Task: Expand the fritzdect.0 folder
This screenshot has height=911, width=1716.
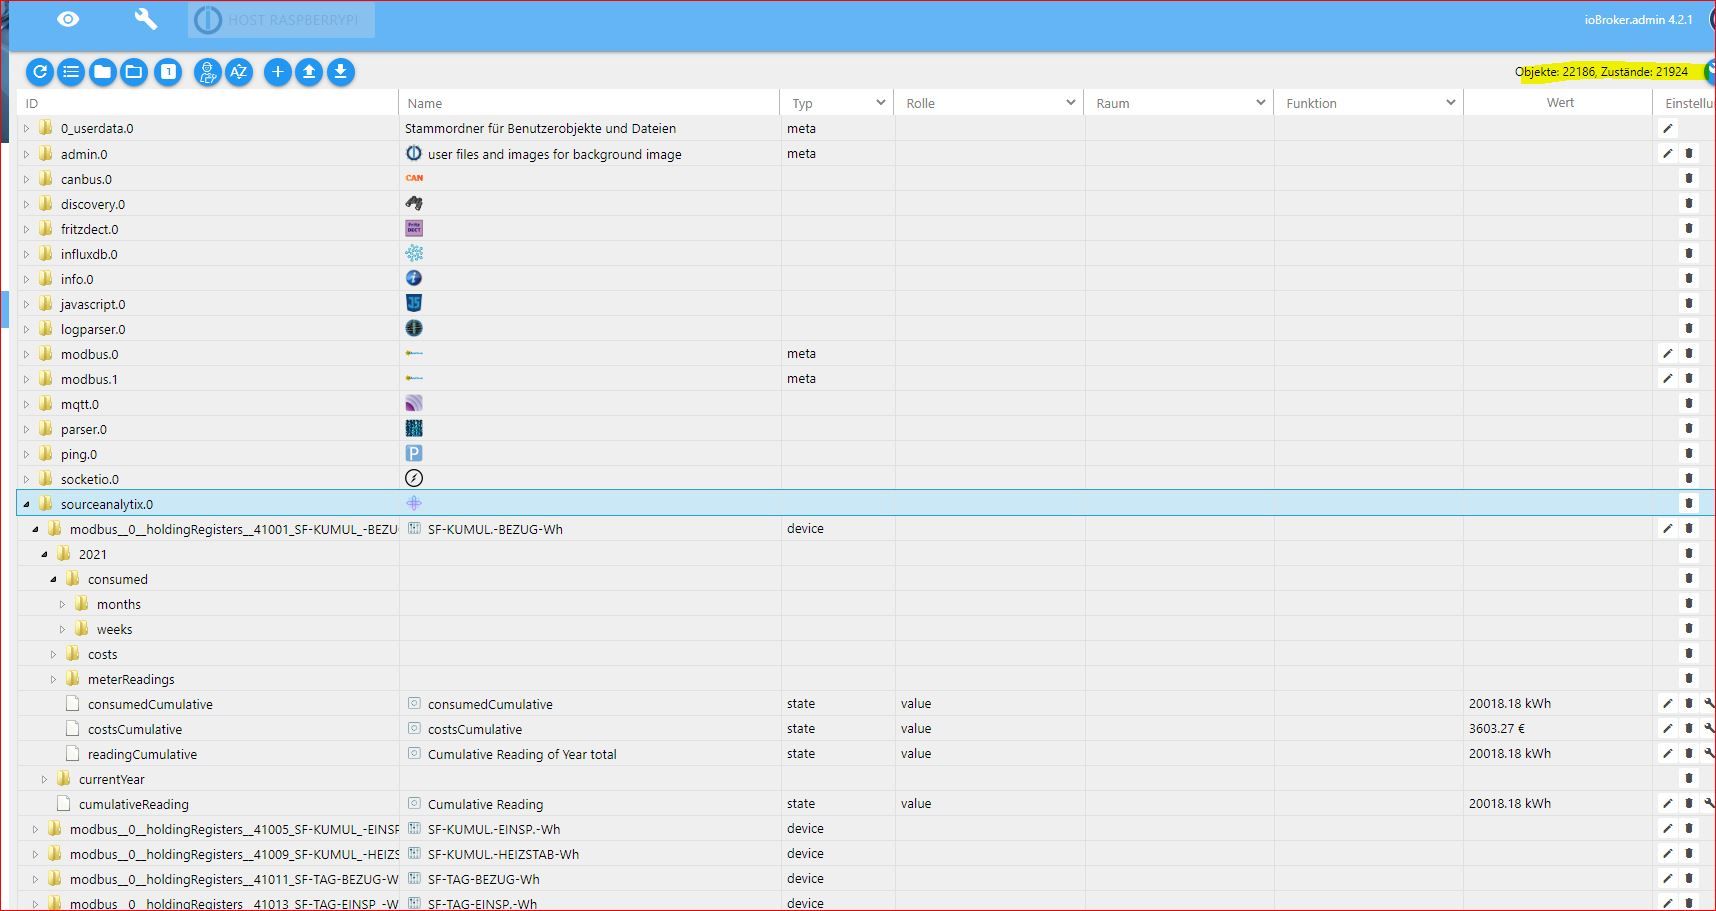Action: click(27, 229)
